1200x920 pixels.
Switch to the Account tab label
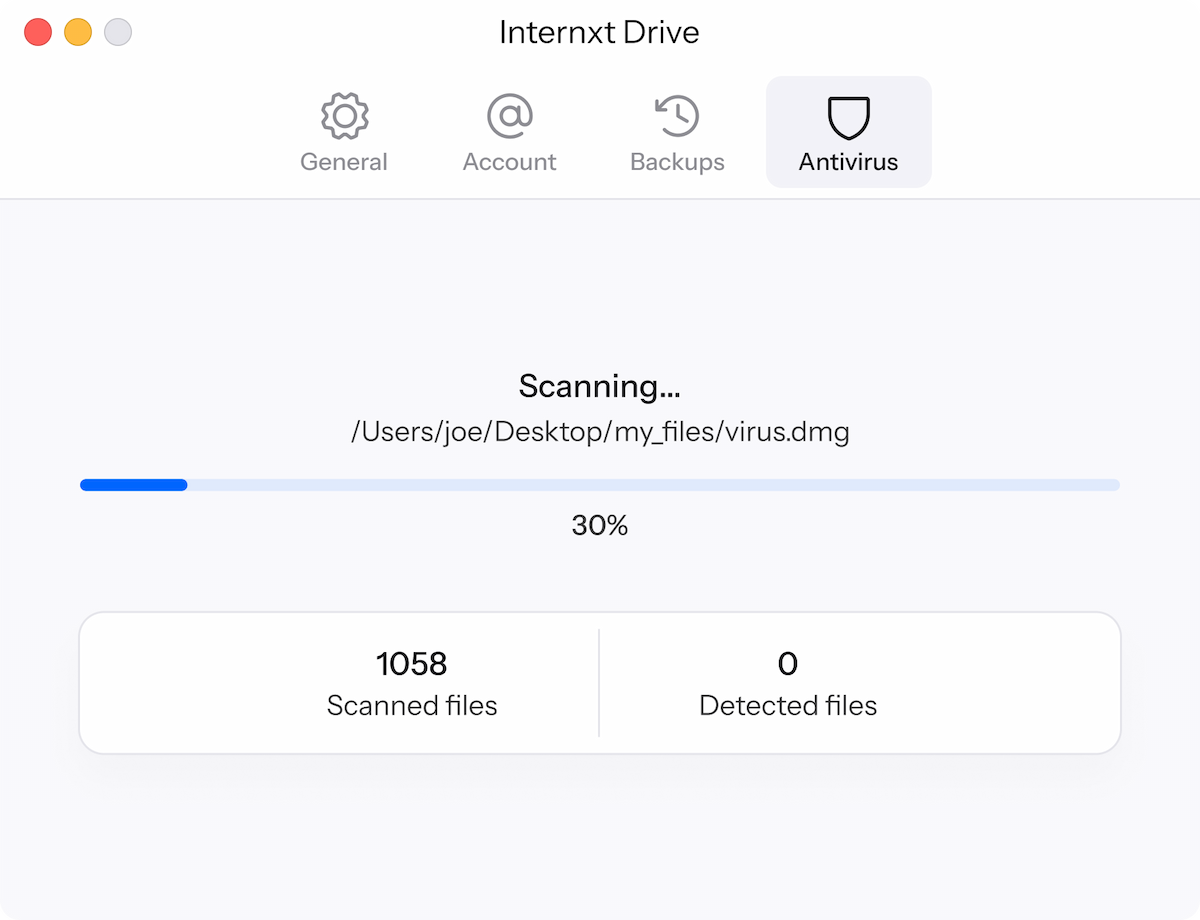pos(510,162)
